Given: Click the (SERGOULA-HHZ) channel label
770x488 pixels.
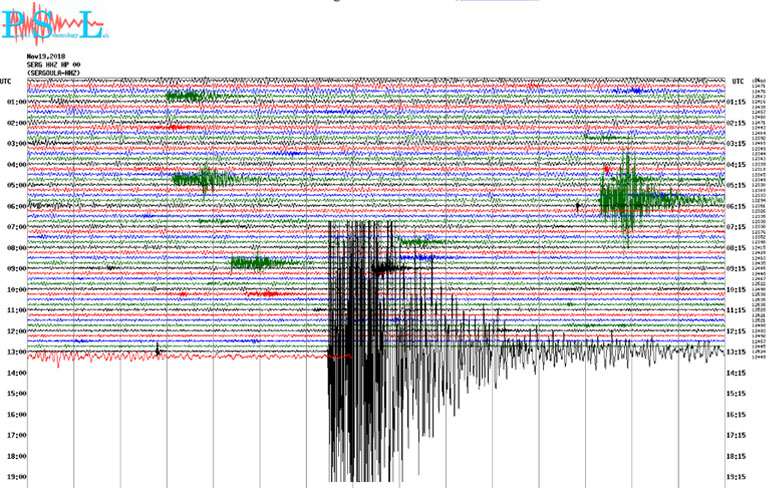Looking at the screenshot, I should (x=54, y=73).
